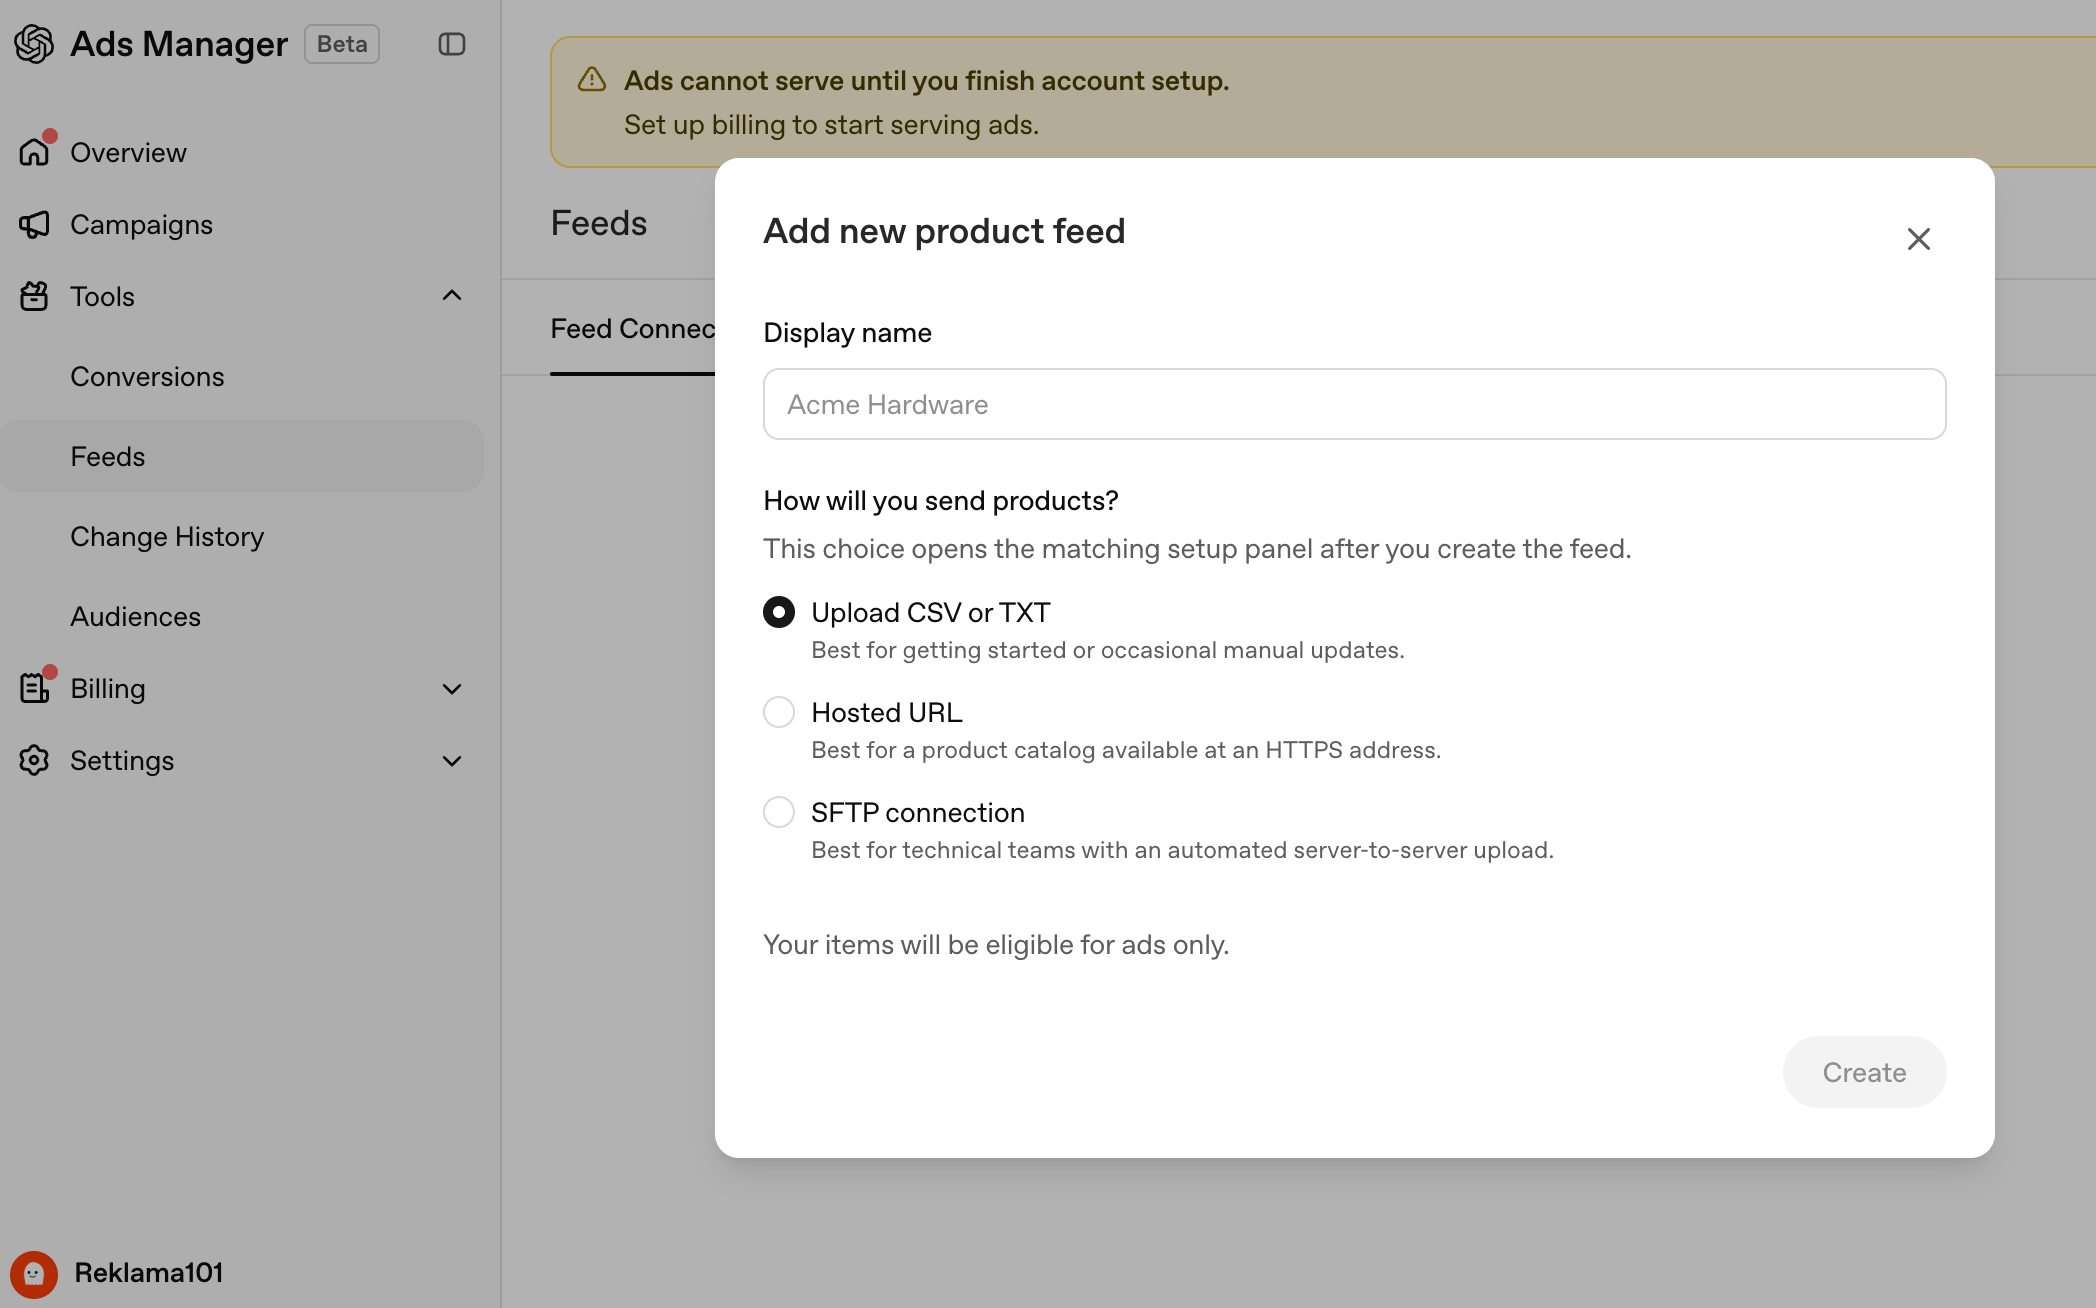The width and height of the screenshot is (2096, 1308).
Task: Click the Overview home icon
Action: point(34,152)
